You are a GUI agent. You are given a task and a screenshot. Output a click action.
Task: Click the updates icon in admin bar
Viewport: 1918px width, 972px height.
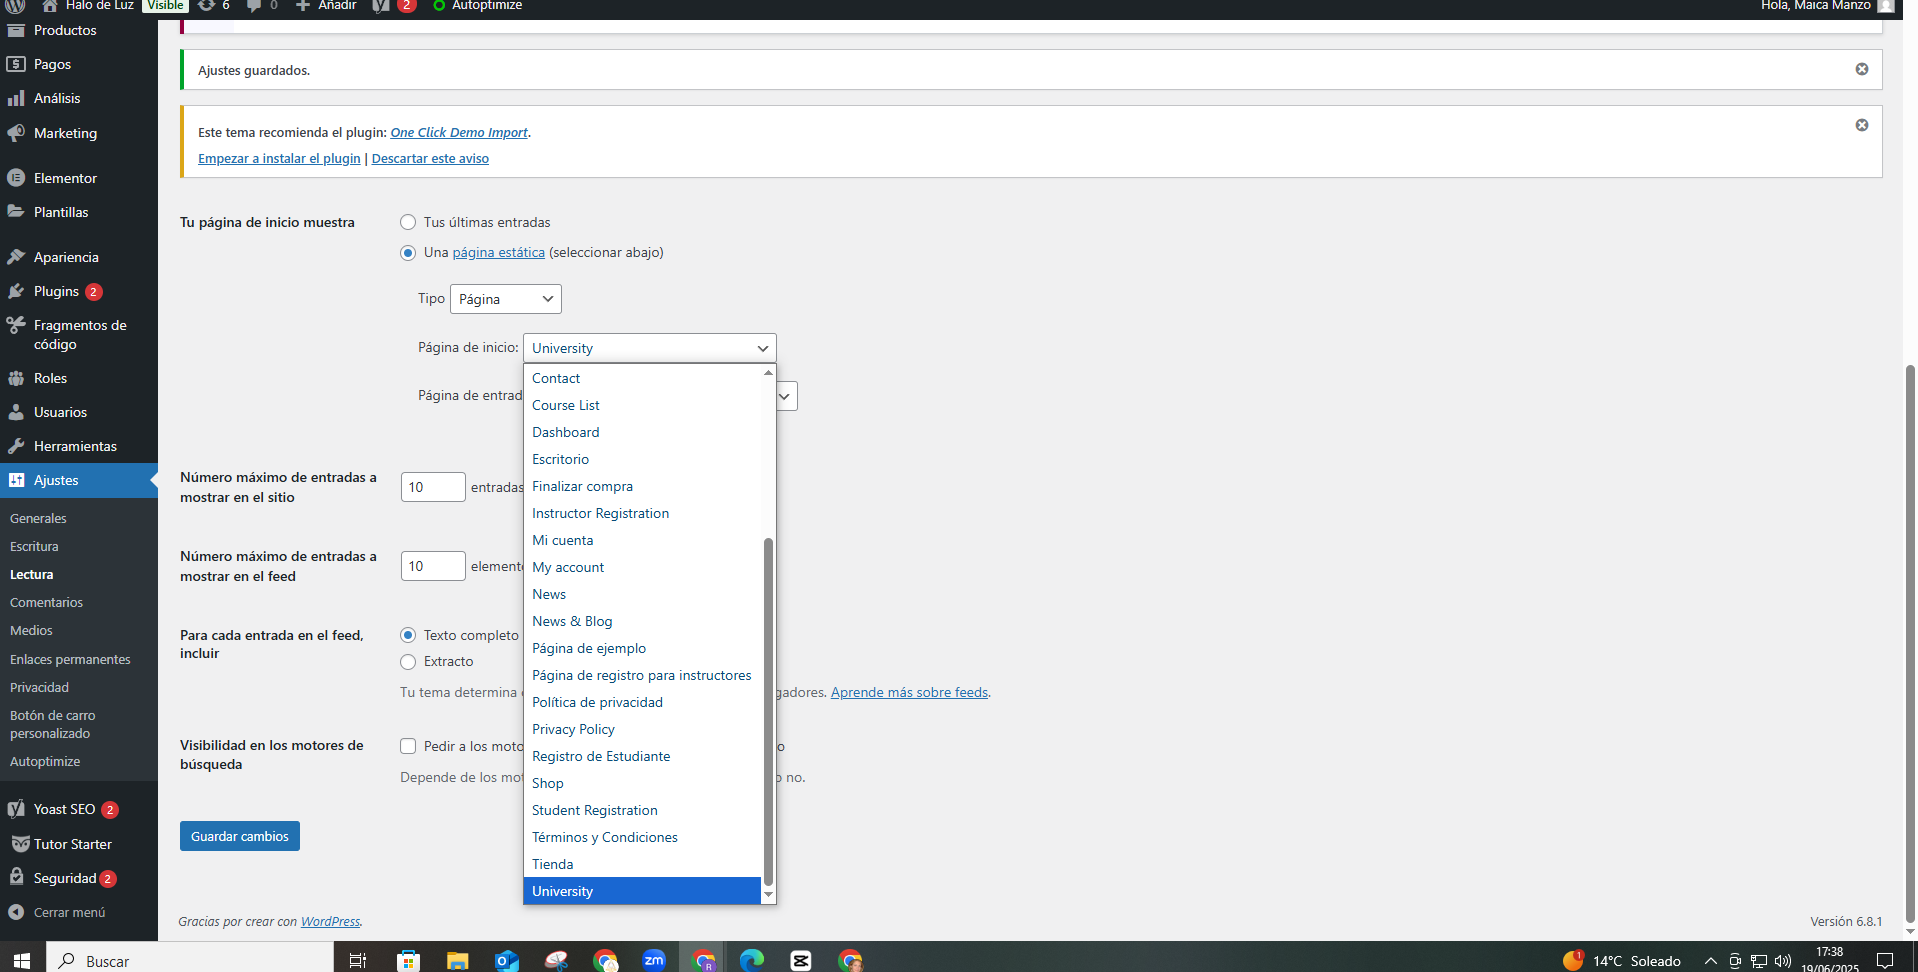coord(206,5)
